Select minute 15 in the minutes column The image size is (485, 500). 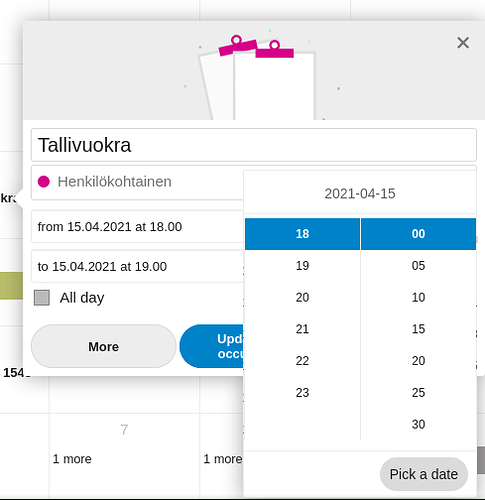pyautogui.click(x=418, y=329)
